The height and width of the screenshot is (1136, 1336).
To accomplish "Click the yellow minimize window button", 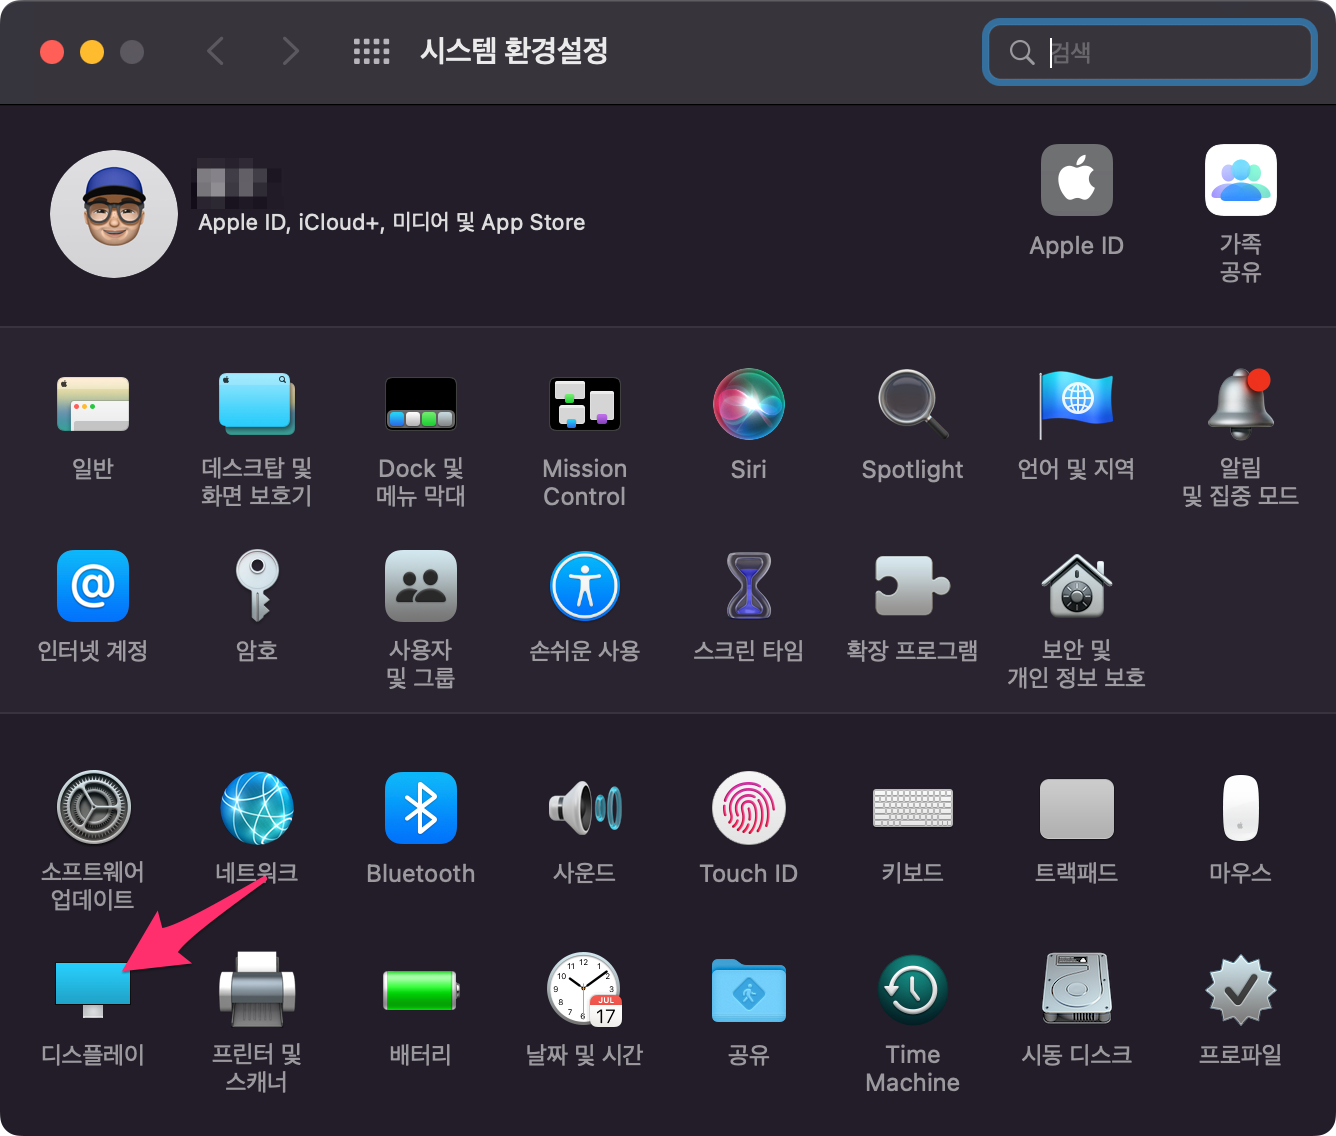I will click(x=92, y=51).
